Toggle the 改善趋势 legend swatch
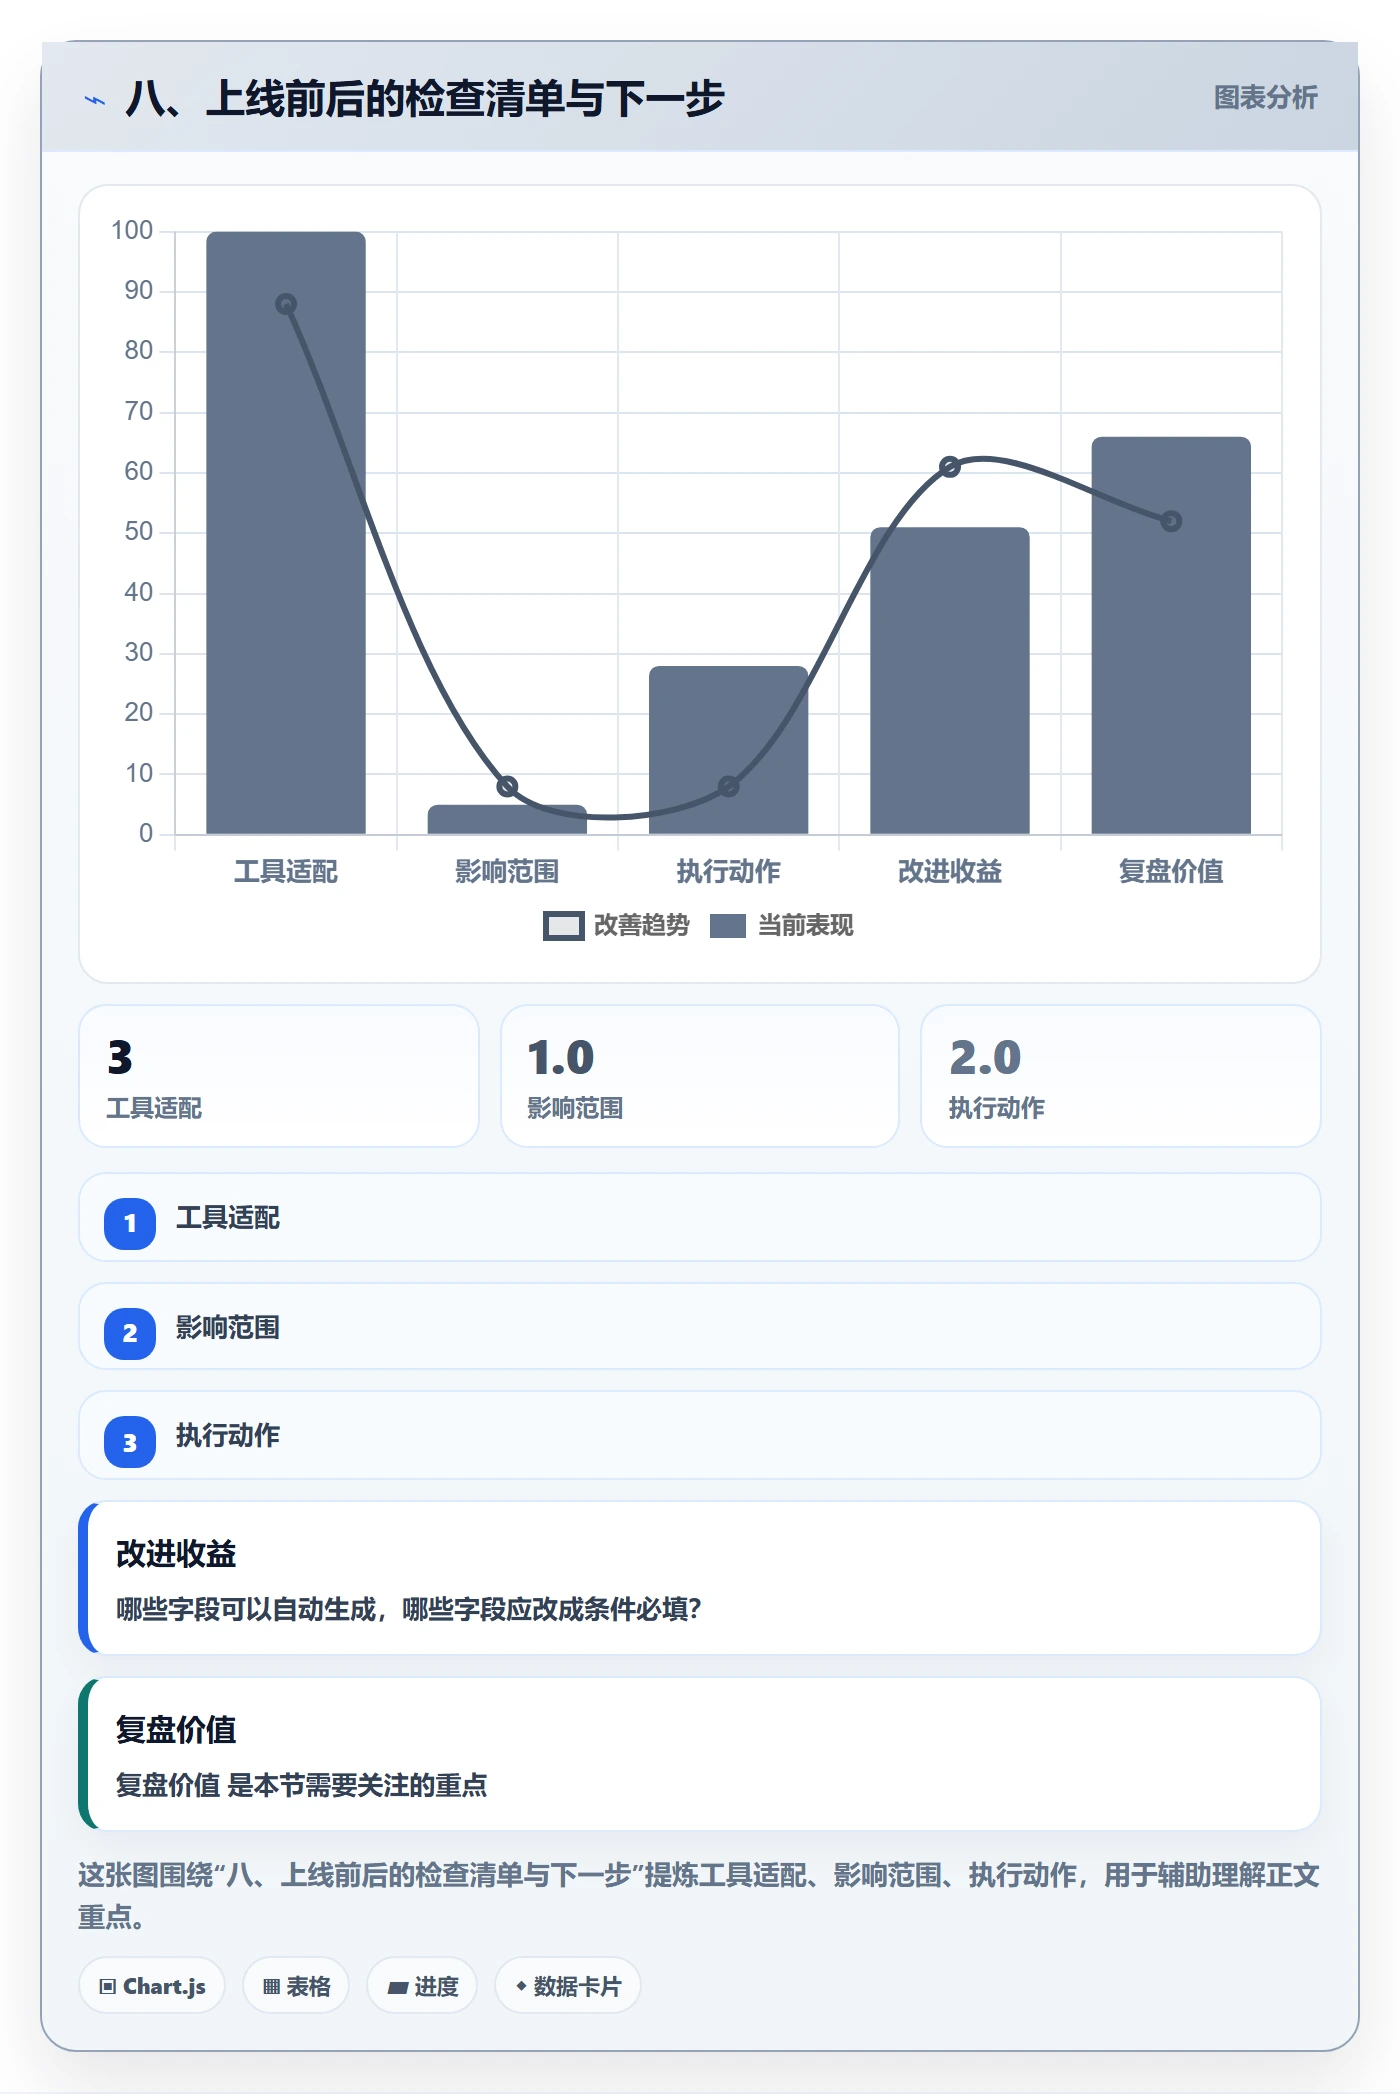The height and width of the screenshot is (2094, 1400). pos(563,926)
